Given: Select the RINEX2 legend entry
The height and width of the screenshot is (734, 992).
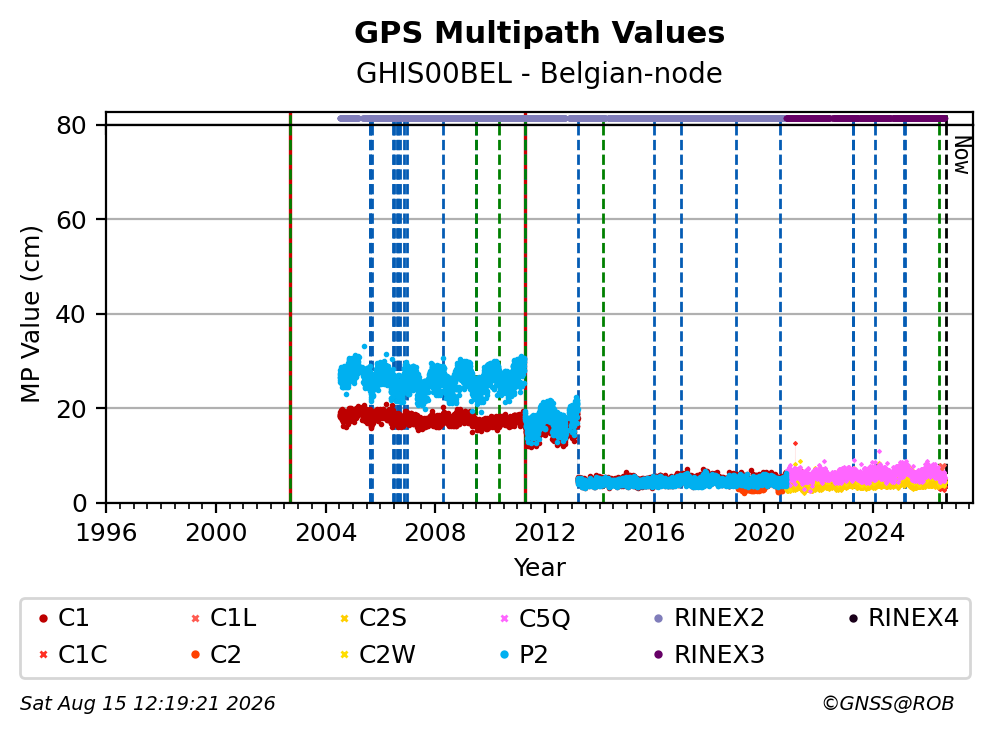Looking at the screenshot, I should 709,618.
